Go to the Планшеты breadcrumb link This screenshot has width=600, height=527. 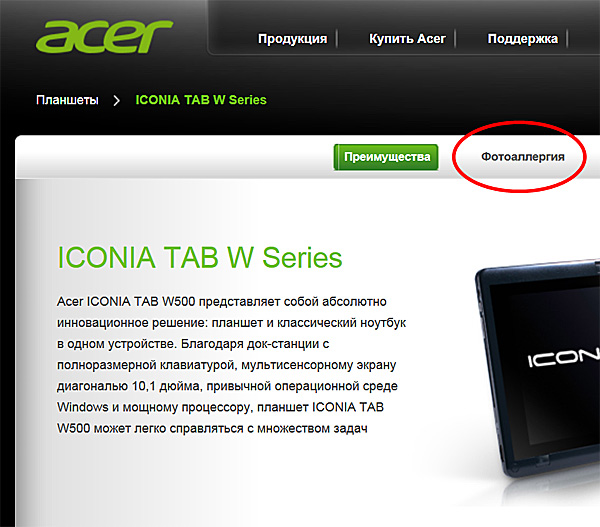coord(67,100)
